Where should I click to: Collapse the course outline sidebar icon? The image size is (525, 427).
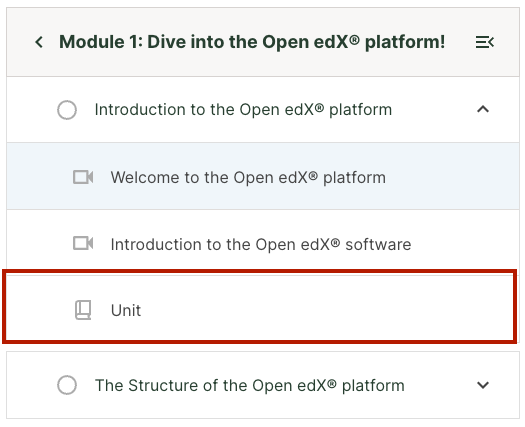pyautogui.click(x=484, y=42)
